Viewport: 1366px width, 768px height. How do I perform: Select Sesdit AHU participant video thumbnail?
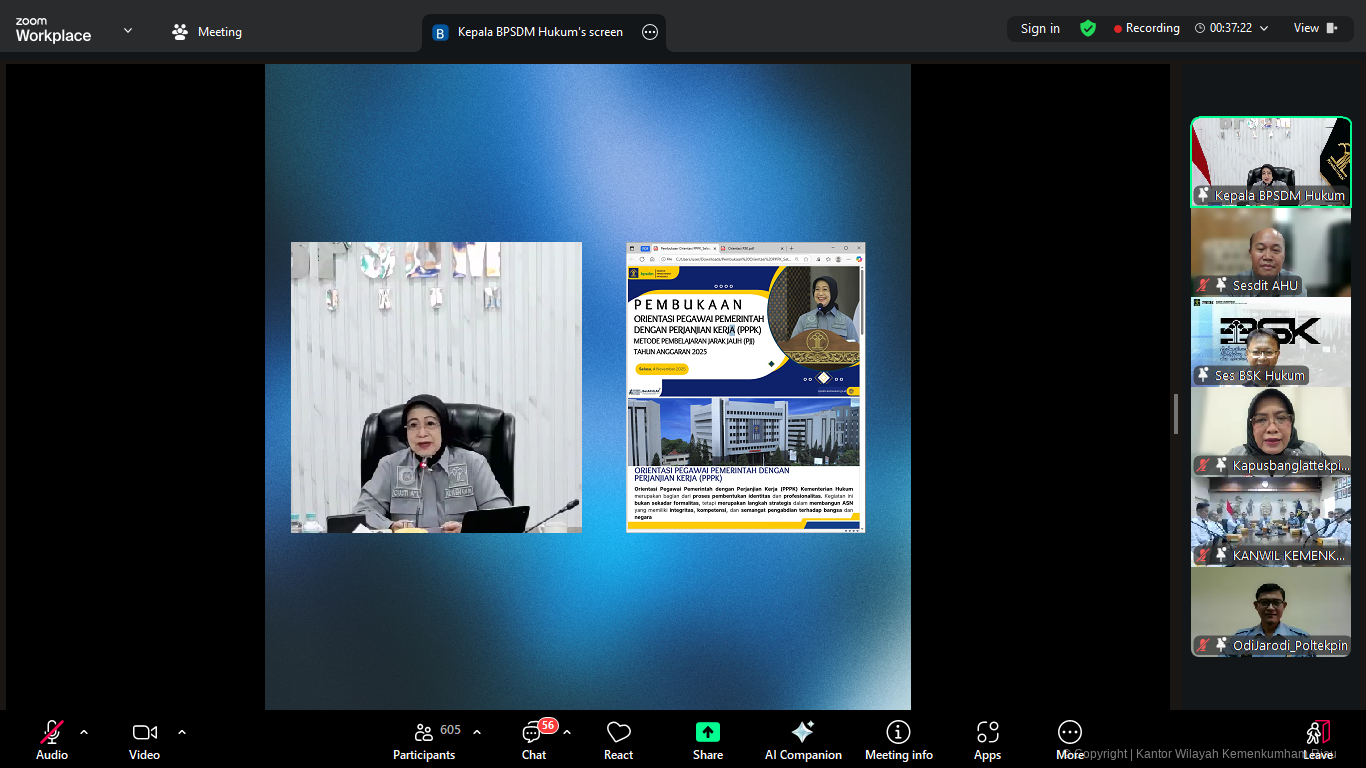point(1270,252)
